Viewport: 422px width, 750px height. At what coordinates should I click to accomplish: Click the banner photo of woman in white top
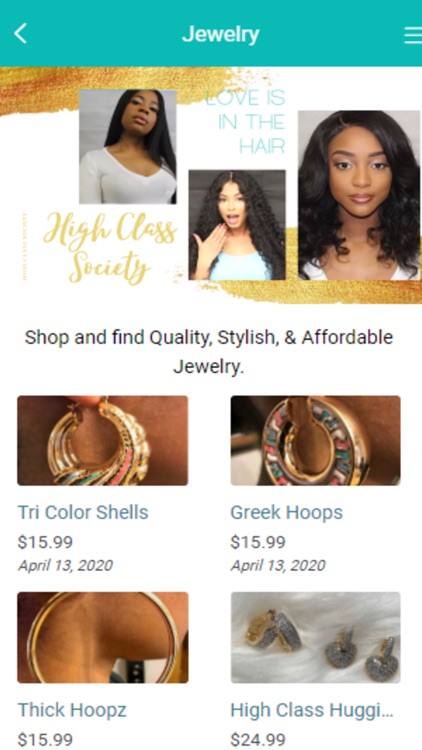click(128, 146)
